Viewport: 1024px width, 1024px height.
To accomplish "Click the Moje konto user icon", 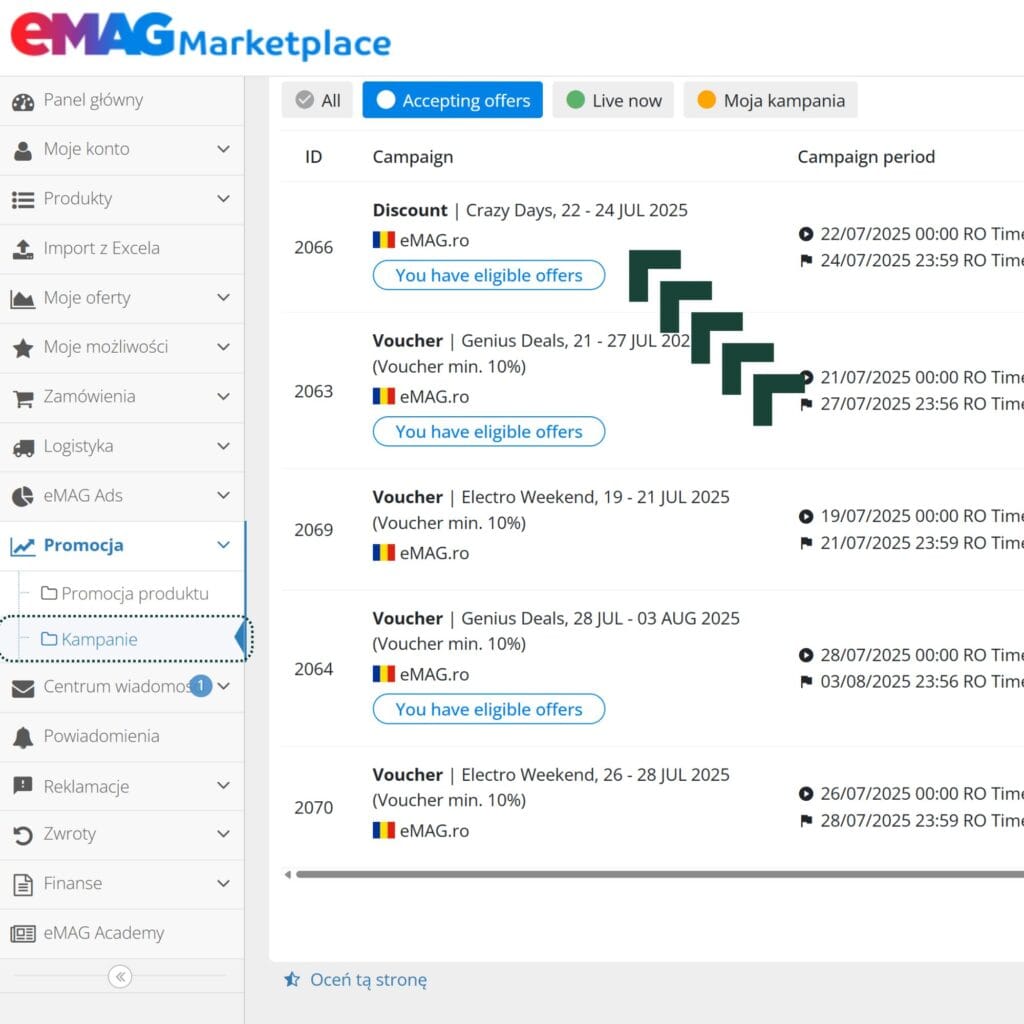I will click(23, 151).
